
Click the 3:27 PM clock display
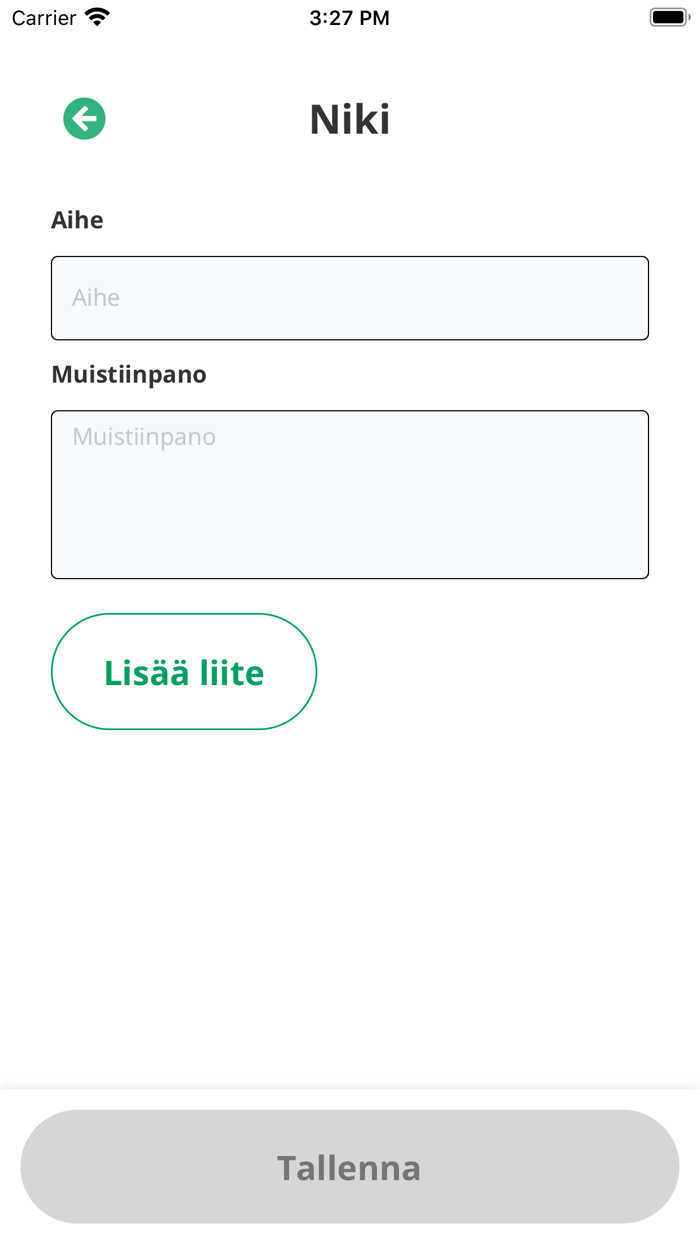pyautogui.click(x=349, y=16)
